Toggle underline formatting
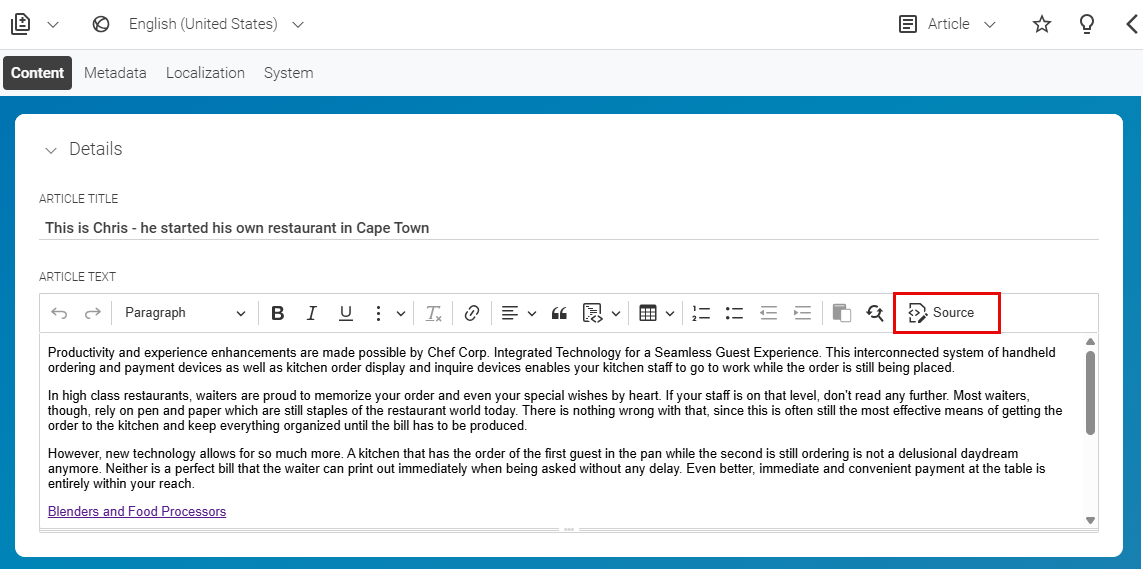 [x=346, y=313]
